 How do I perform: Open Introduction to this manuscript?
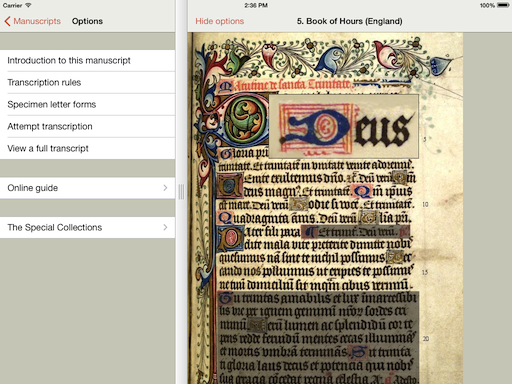pos(87,60)
